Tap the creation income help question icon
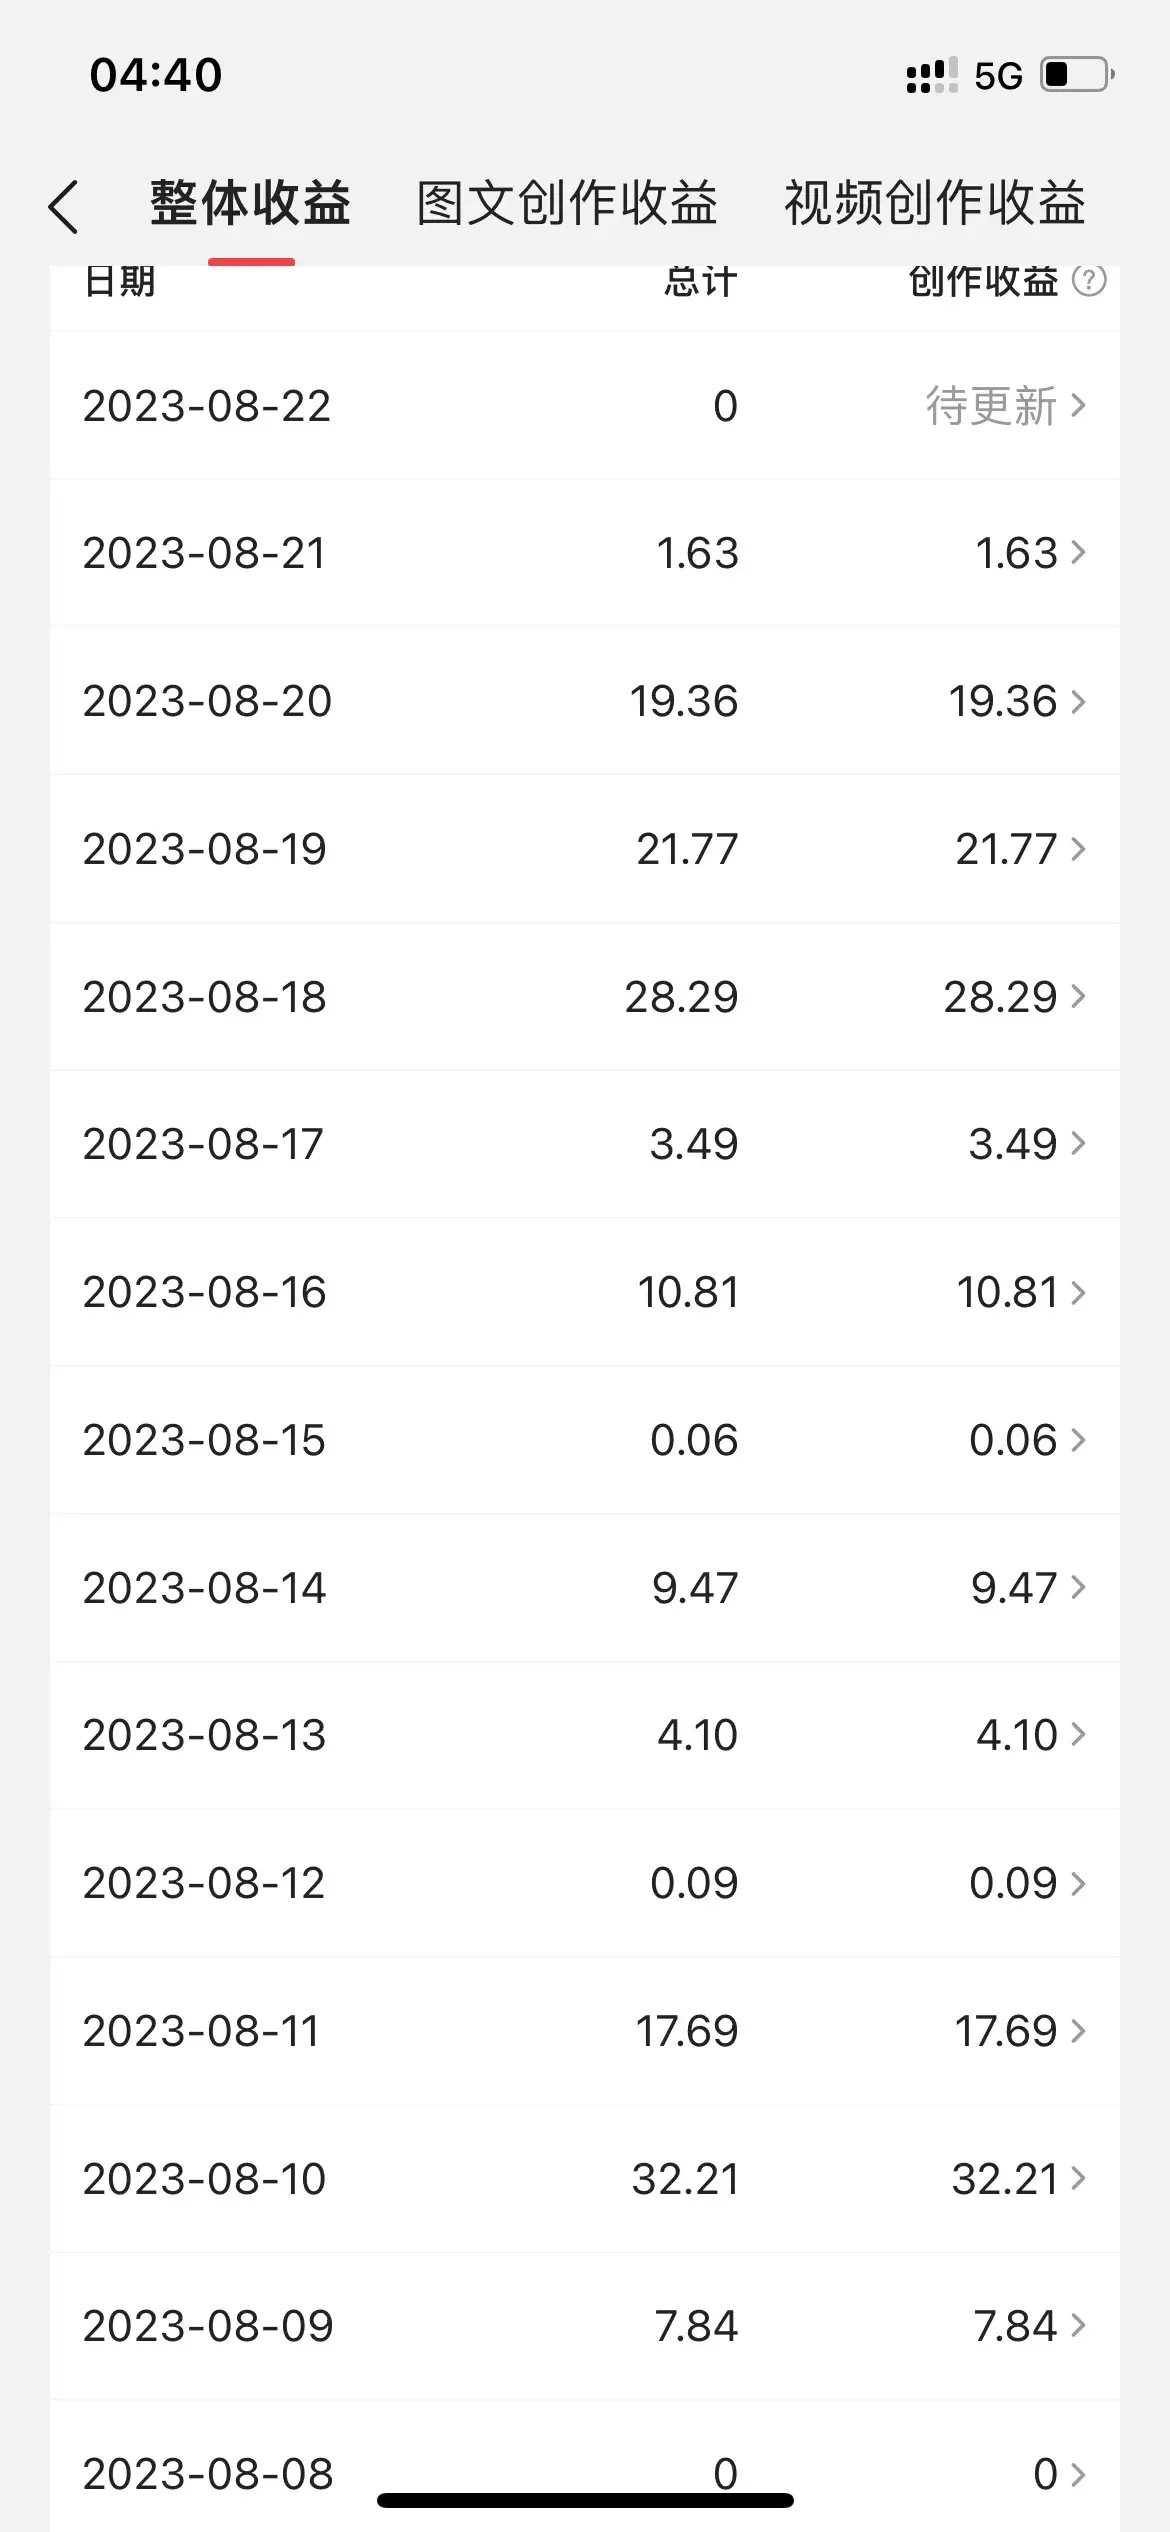 tap(1089, 281)
